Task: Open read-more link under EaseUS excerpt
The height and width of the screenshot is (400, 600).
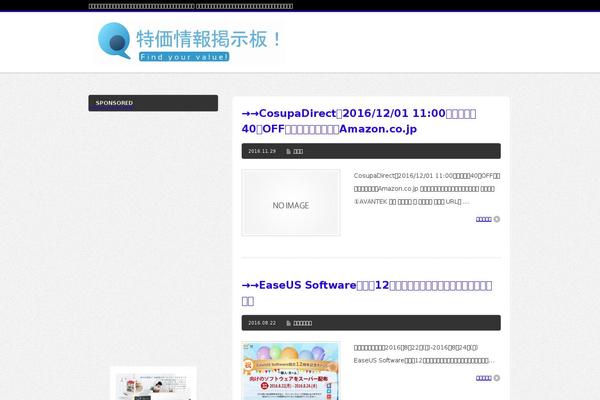Action: point(484,378)
